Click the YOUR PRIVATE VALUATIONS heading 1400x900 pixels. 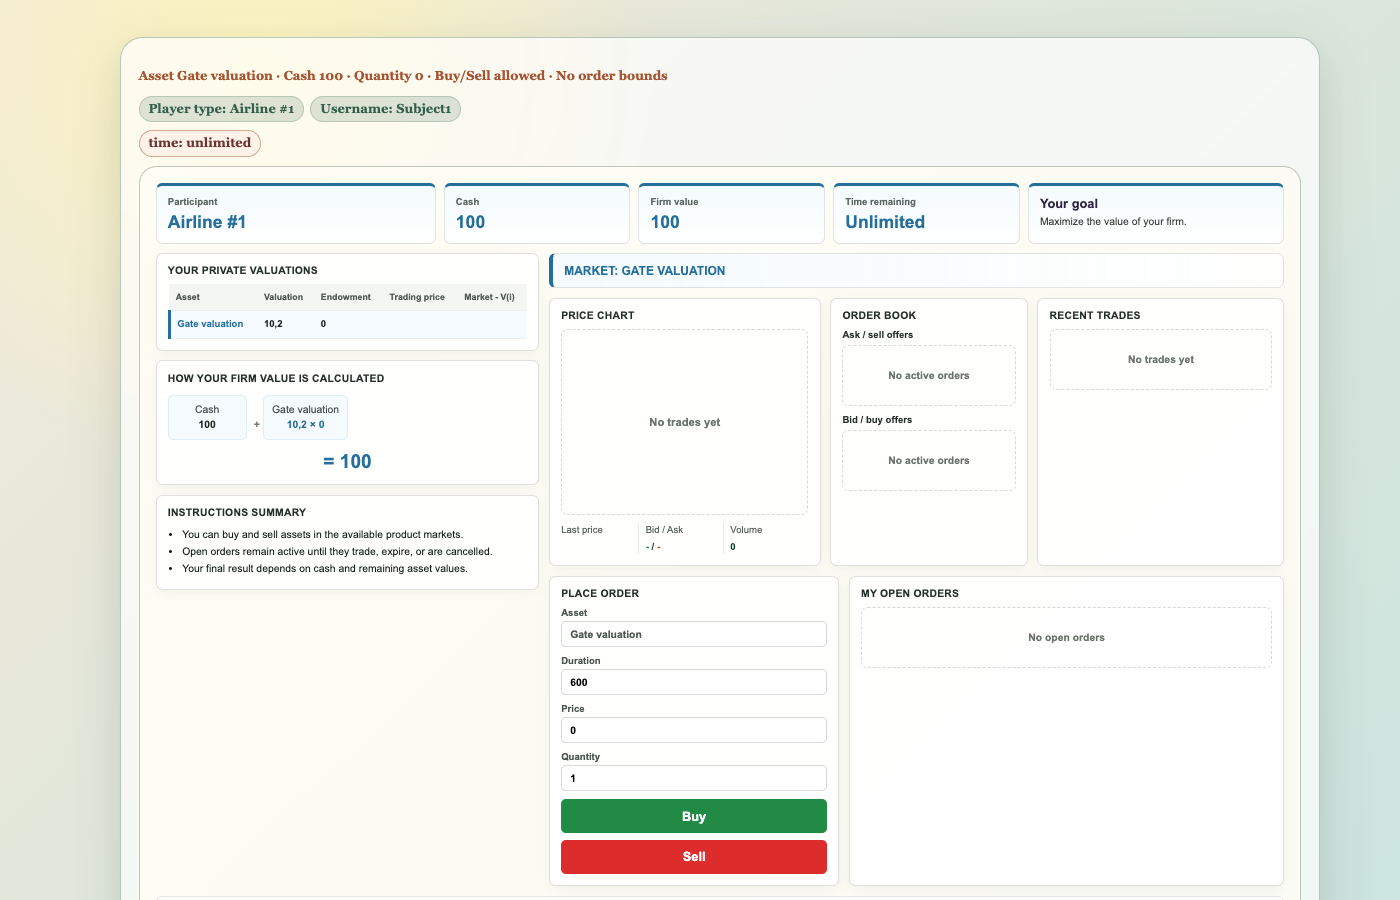click(243, 270)
